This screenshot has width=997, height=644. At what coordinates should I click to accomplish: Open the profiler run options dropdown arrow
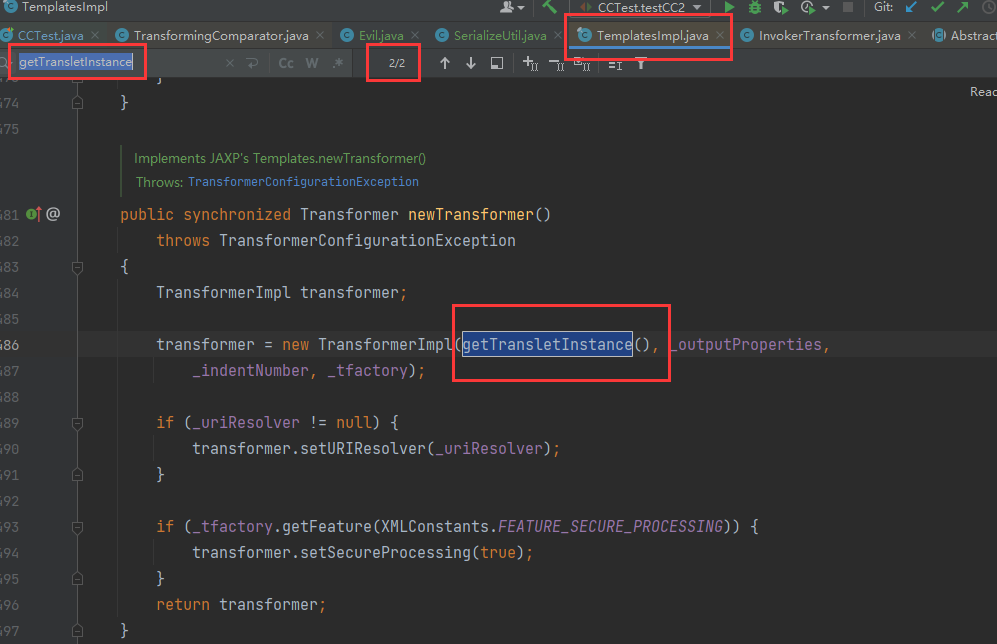click(826, 8)
